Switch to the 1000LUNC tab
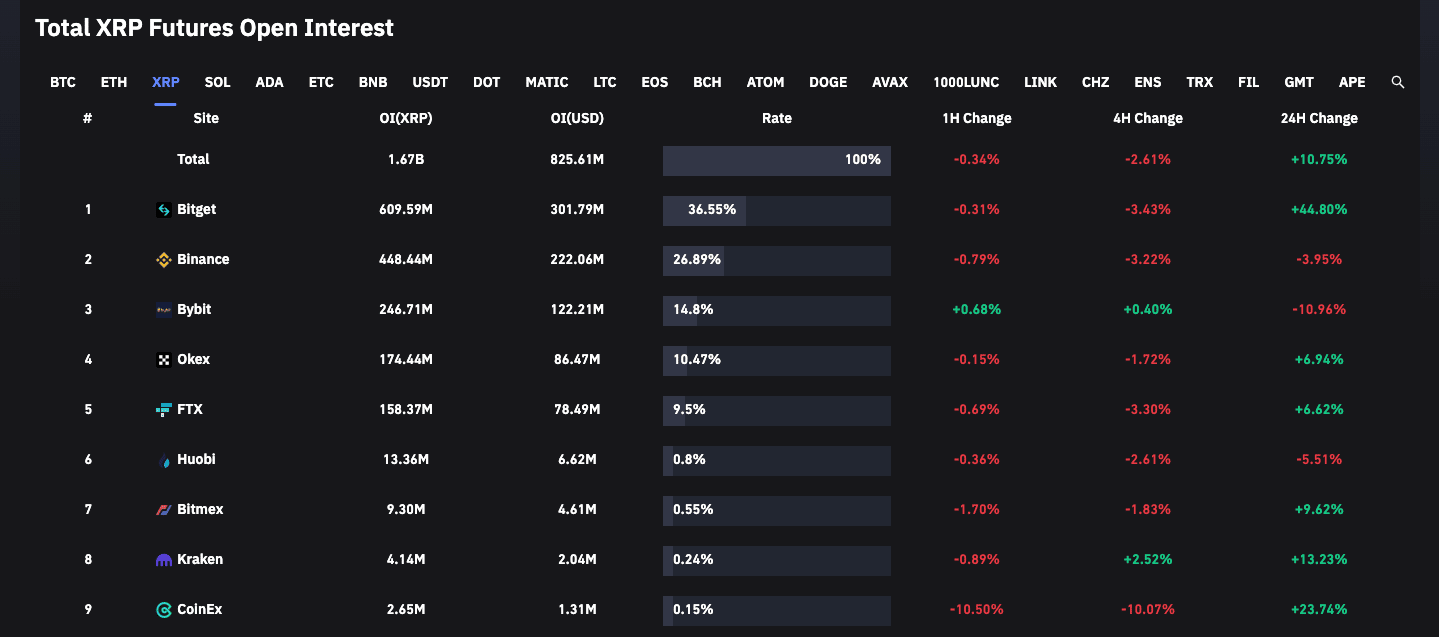Screen dimensions: 1439x637 coord(966,82)
